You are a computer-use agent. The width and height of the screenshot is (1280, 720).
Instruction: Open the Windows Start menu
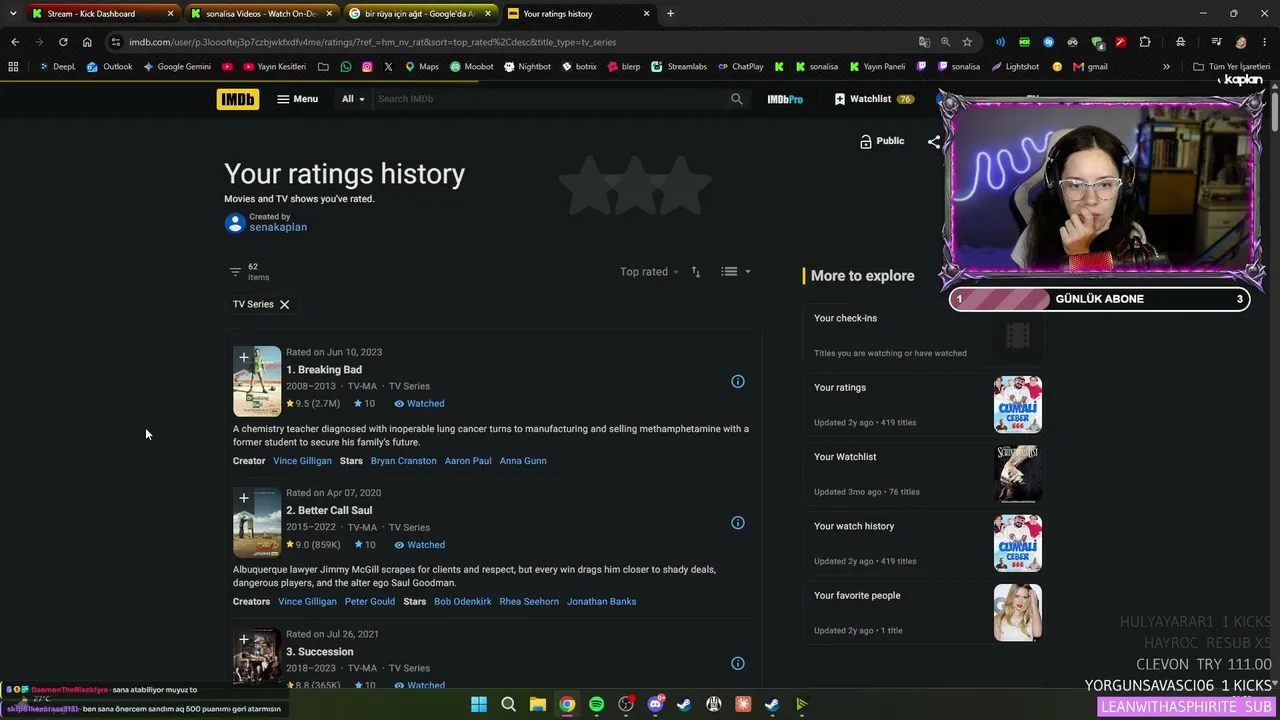(x=479, y=704)
